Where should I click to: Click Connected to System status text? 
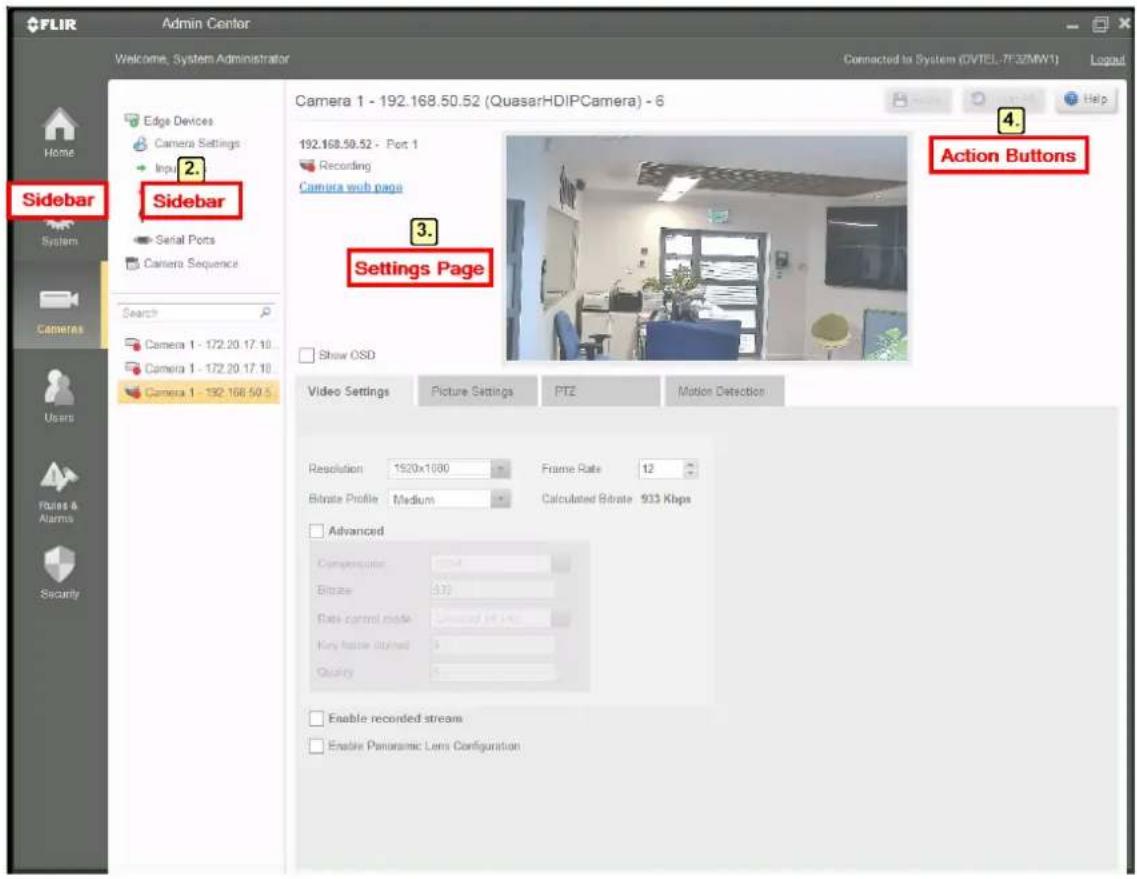(951, 59)
